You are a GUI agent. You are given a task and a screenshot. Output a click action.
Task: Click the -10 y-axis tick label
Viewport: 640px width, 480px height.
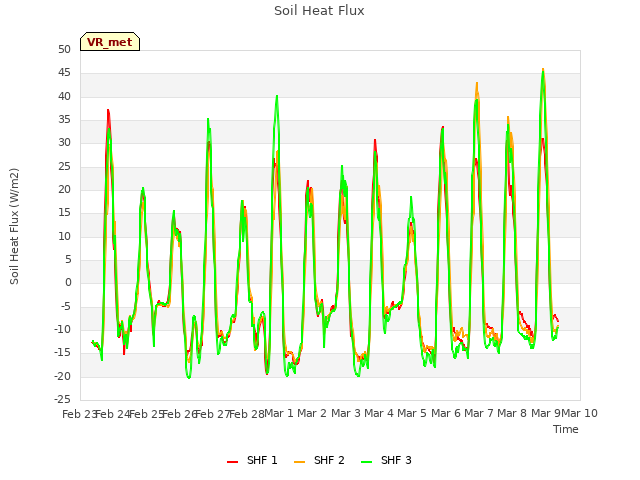point(62,329)
